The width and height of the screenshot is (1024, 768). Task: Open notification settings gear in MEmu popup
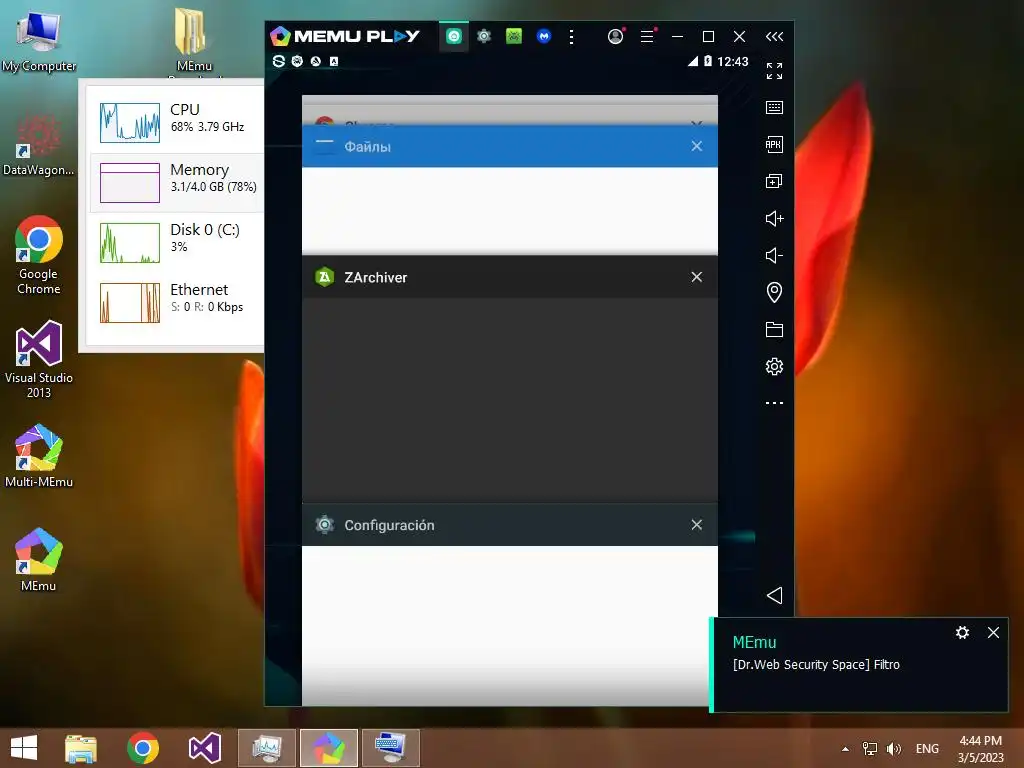(962, 632)
